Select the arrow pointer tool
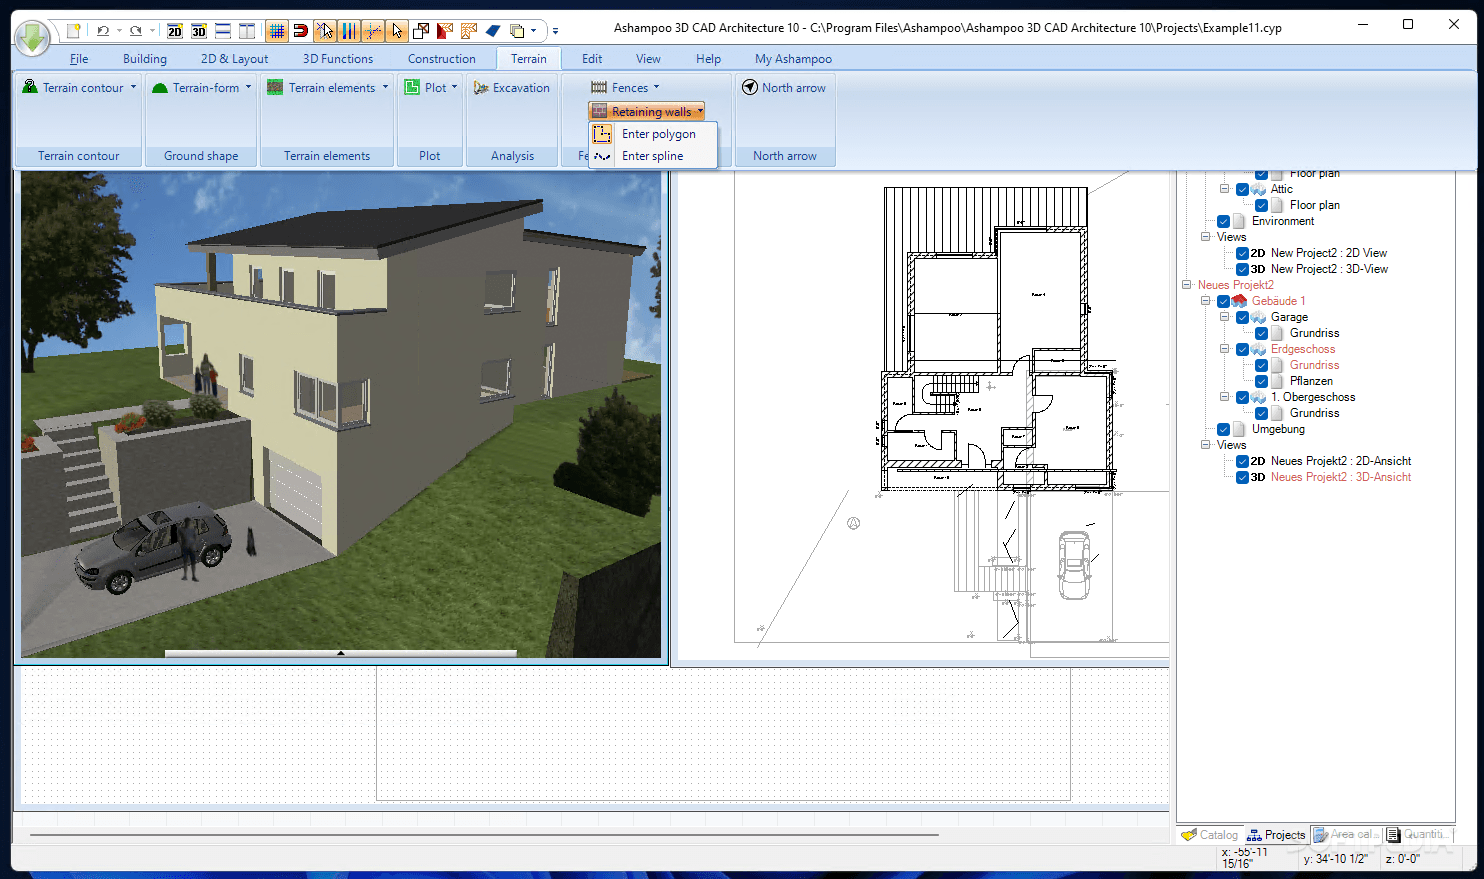The height and width of the screenshot is (879, 1484). (x=397, y=31)
